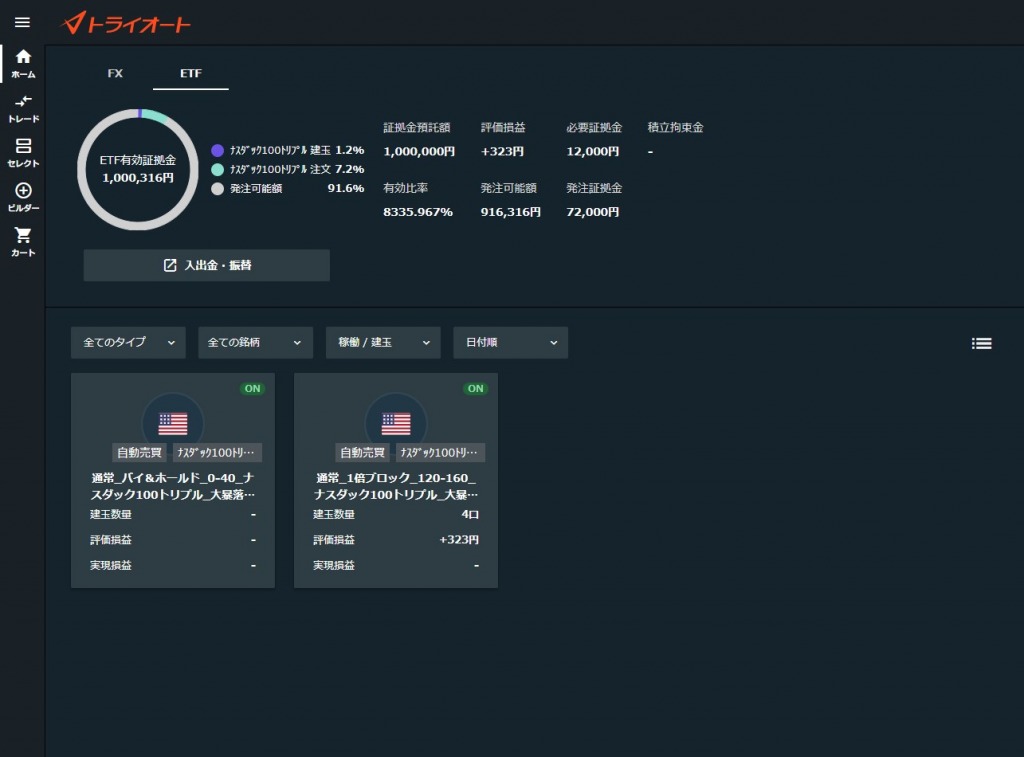Open the バイ&ホールド_0-40 strategy card
This screenshot has height=757, width=1024.
click(x=172, y=485)
